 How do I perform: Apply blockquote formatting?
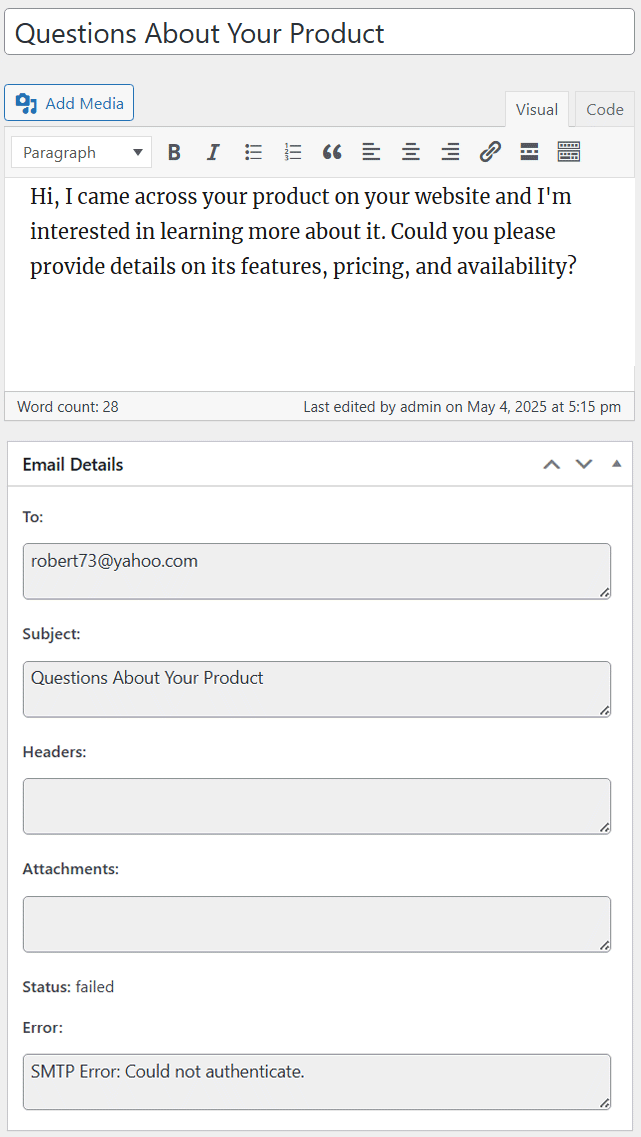pos(332,152)
